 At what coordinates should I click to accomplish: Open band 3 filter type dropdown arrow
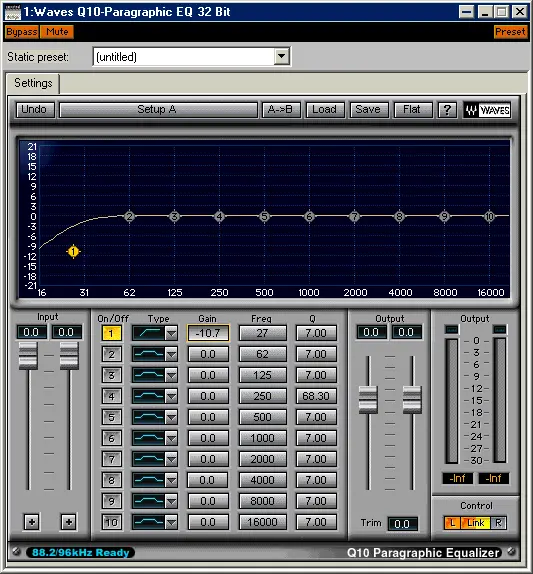click(171, 375)
